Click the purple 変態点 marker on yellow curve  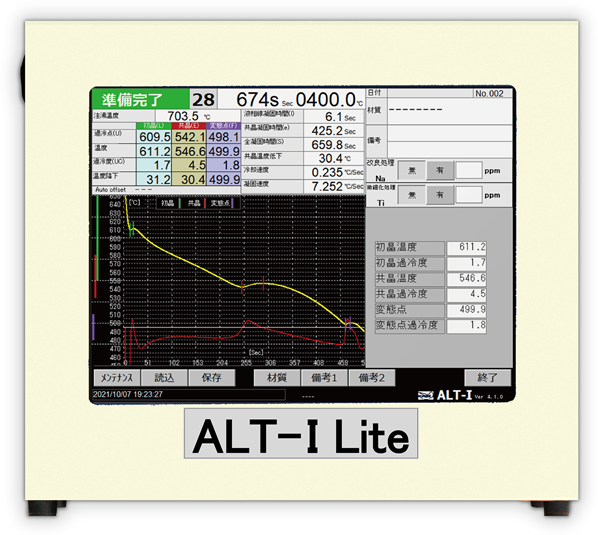point(348,323)
